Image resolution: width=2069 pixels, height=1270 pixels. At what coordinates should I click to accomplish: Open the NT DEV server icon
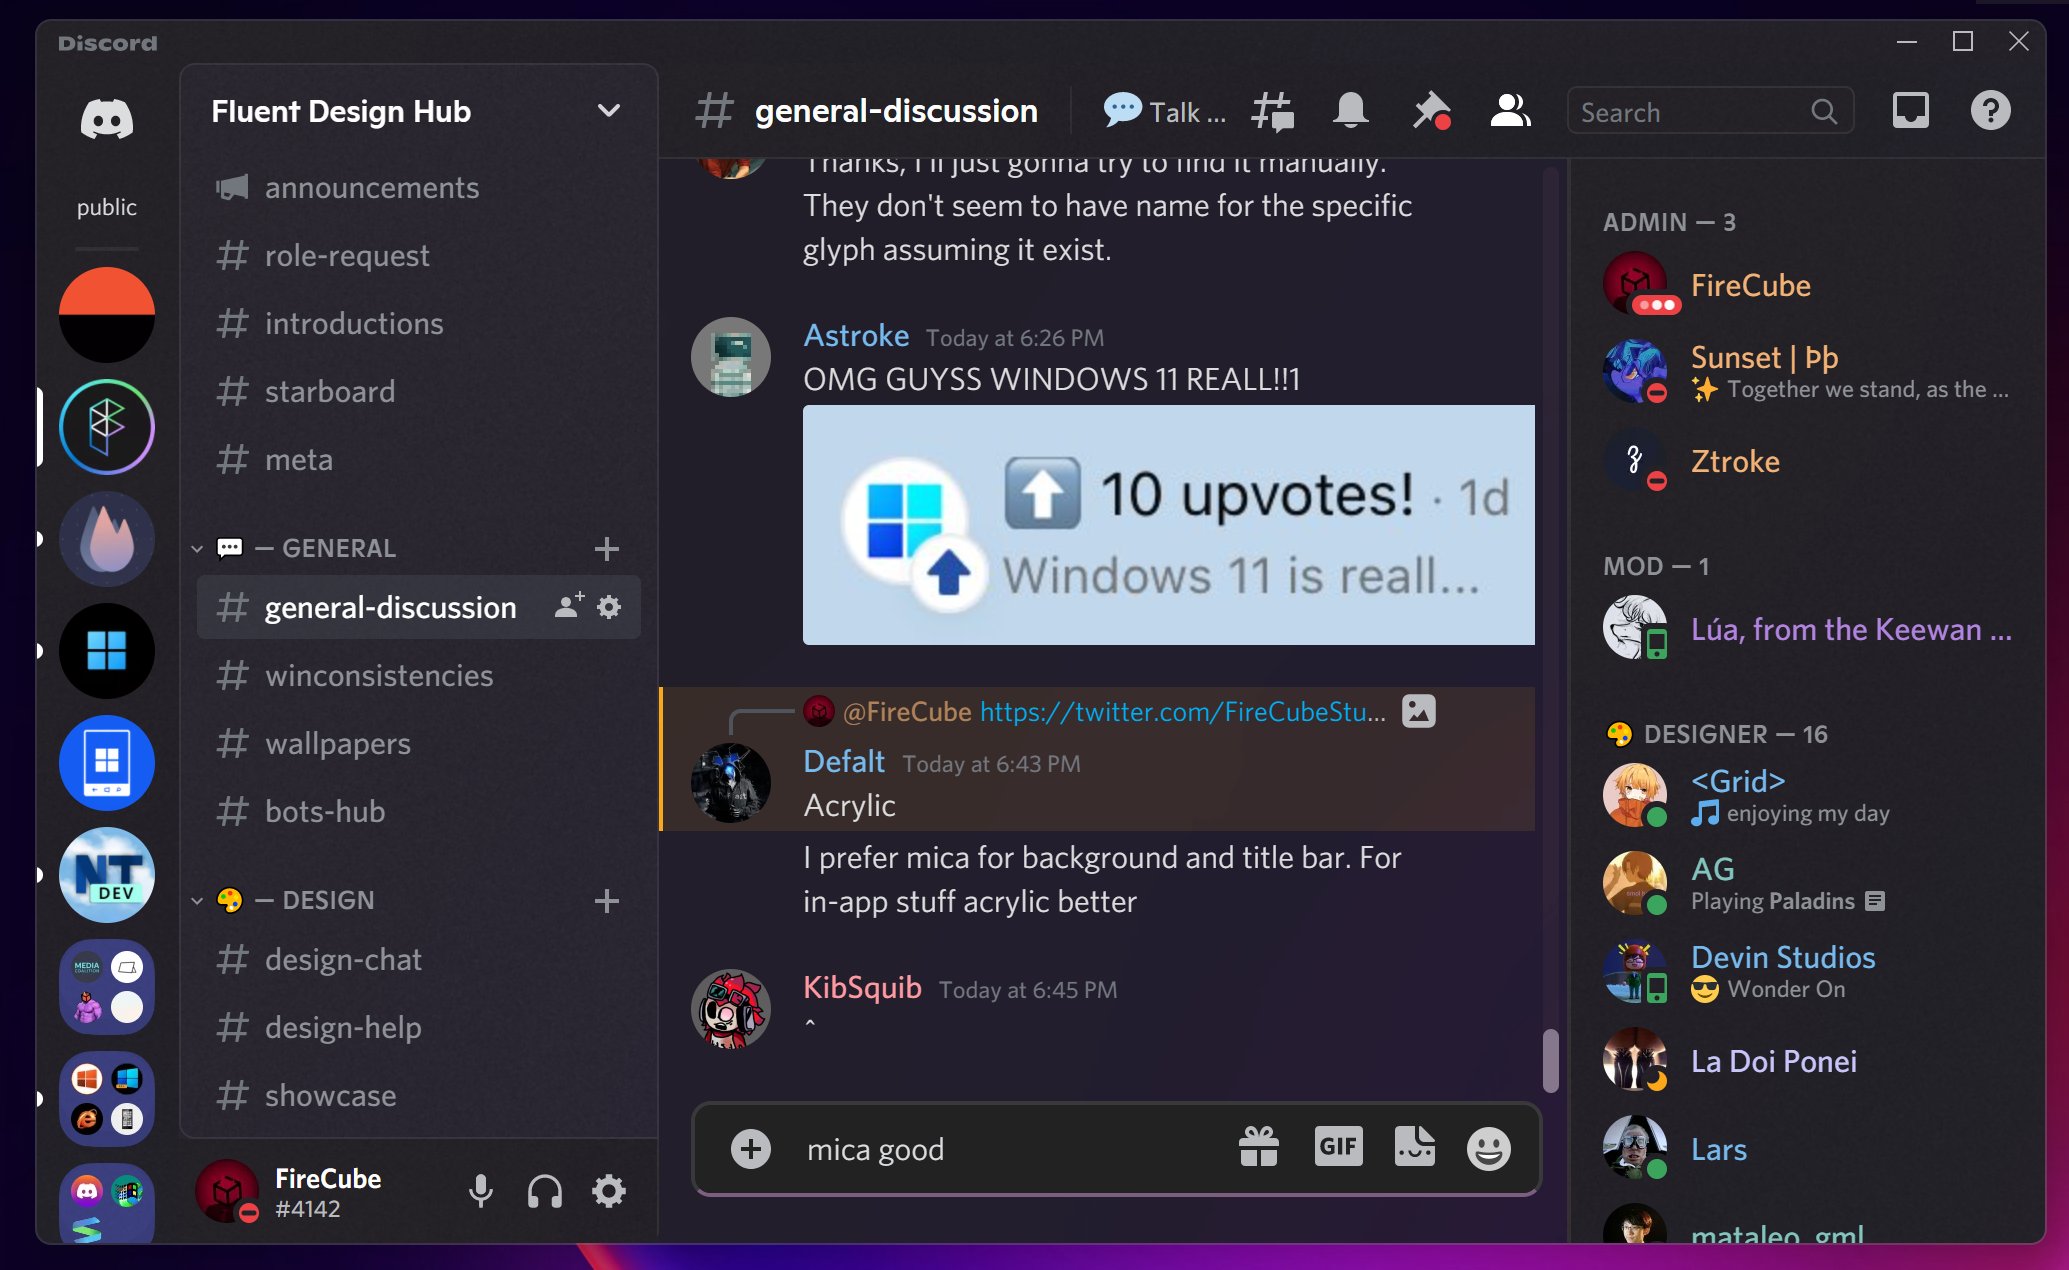tap(107, 875)
